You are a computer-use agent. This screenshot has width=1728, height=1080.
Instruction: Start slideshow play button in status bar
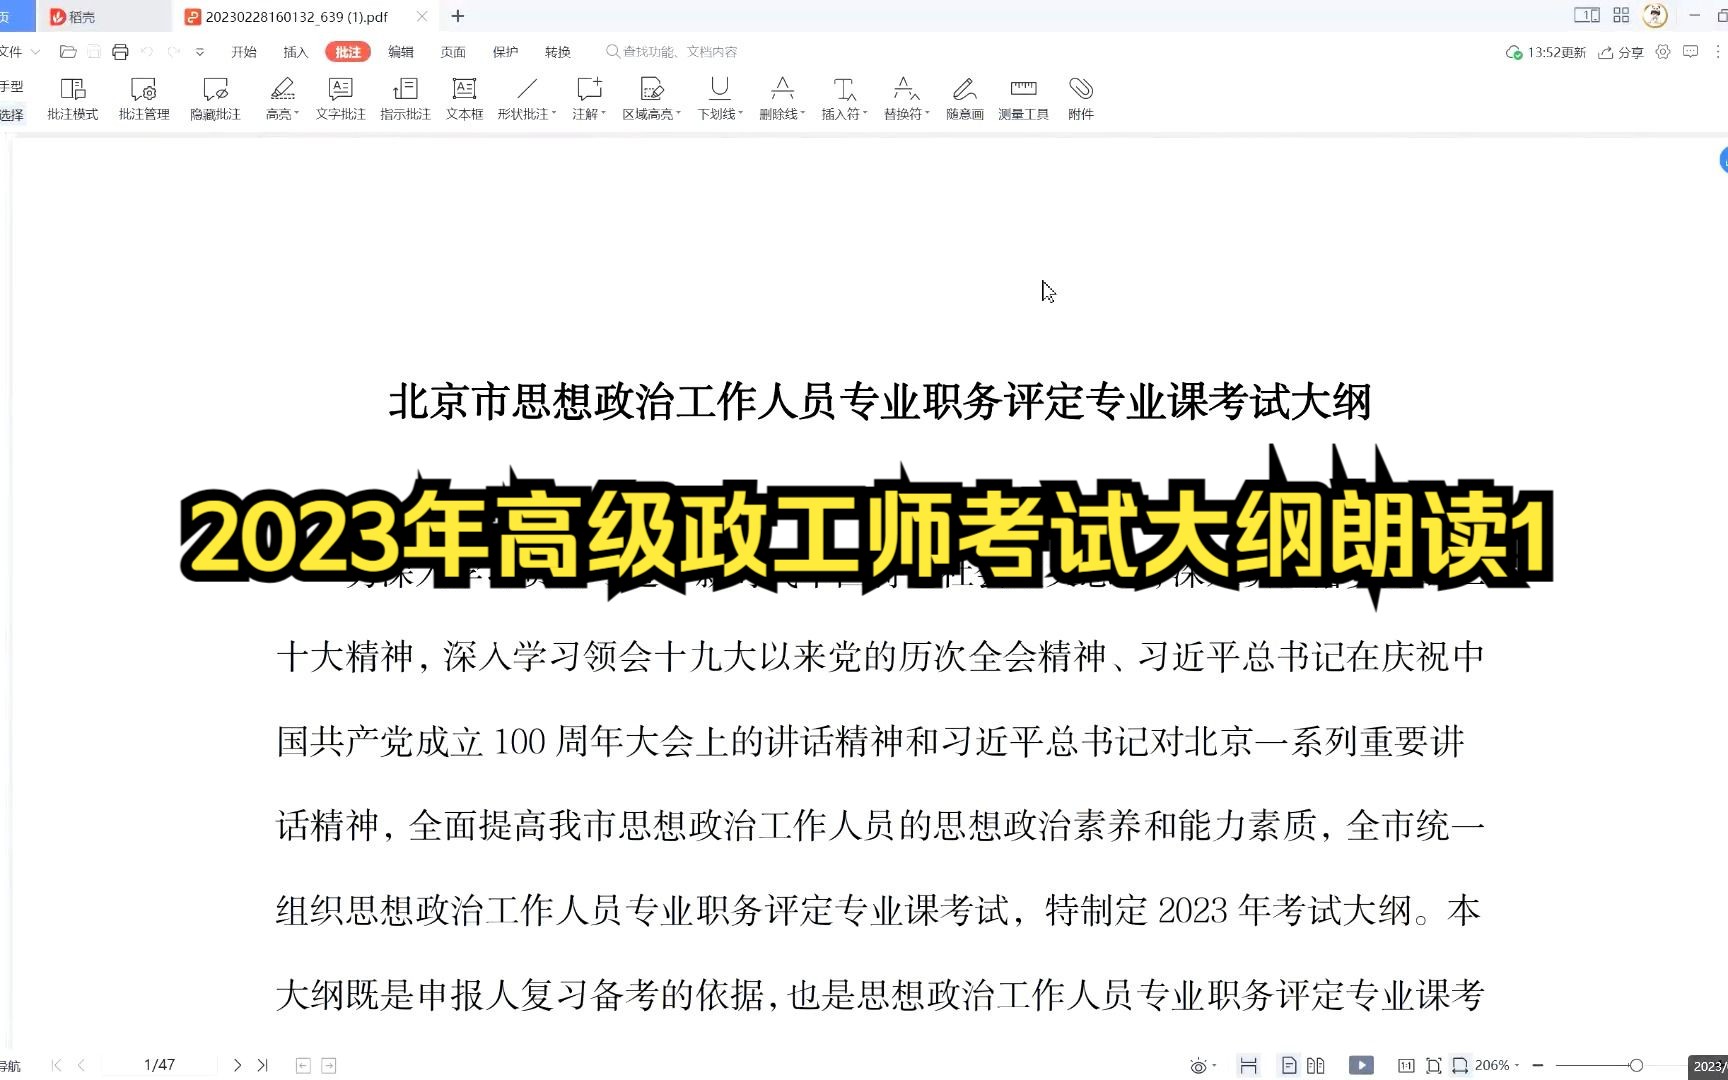(1361, 1065)
